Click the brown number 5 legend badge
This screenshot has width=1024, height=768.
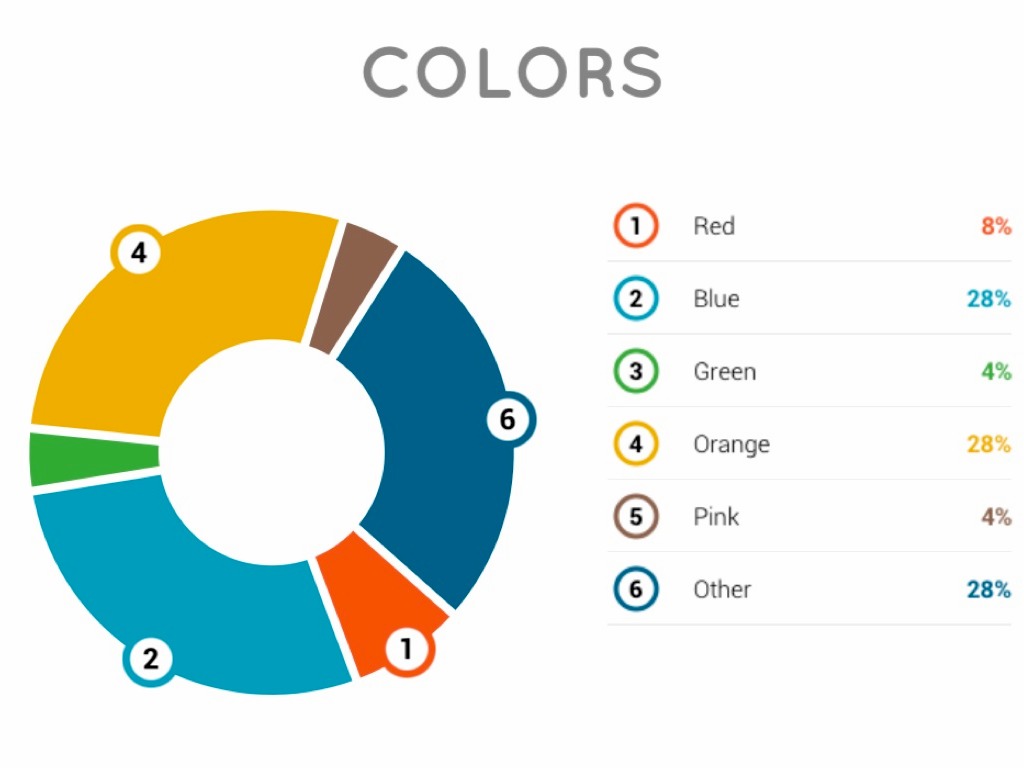pos(635,517)
